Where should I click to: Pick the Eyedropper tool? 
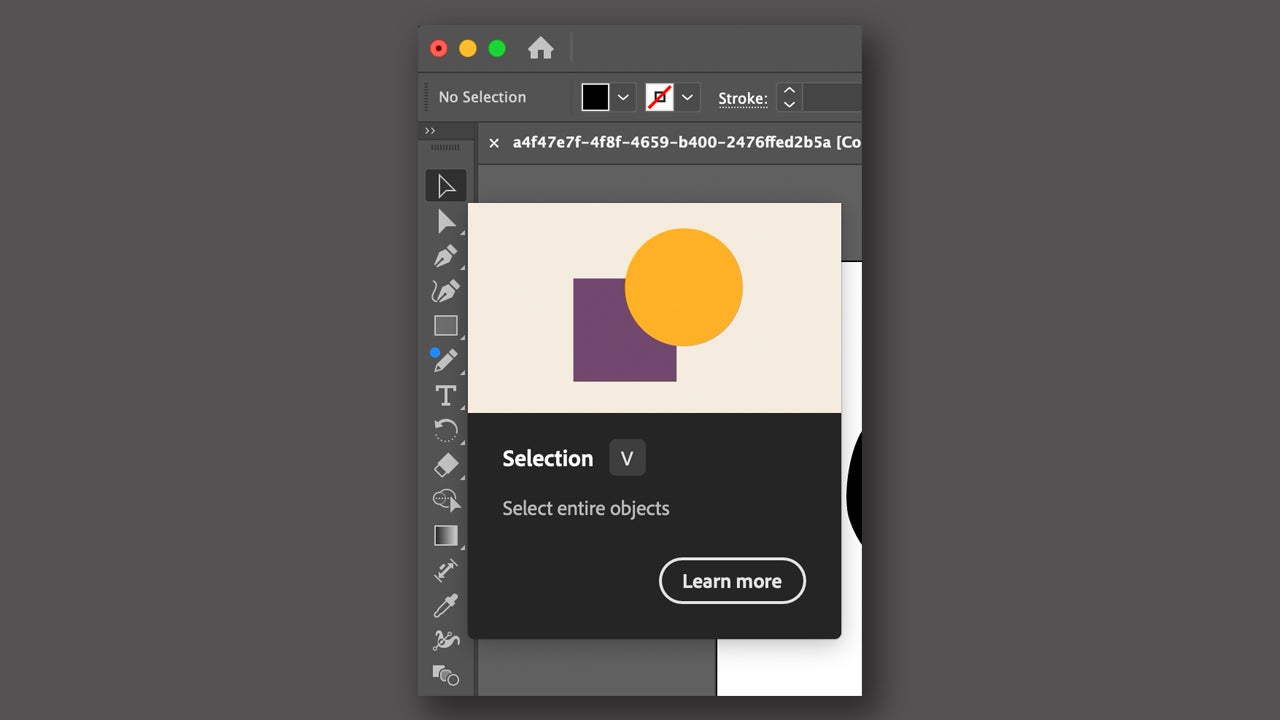[x=446, y=605]
